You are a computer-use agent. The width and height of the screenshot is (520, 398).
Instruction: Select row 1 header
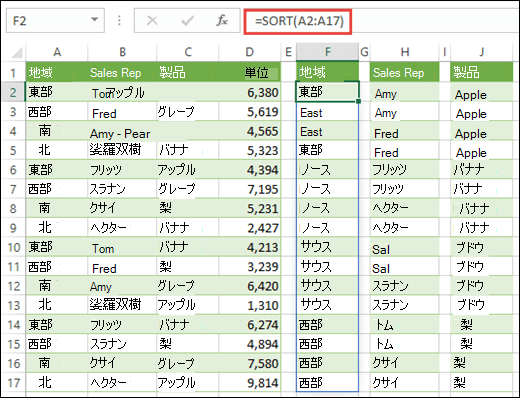pos(13,72)
